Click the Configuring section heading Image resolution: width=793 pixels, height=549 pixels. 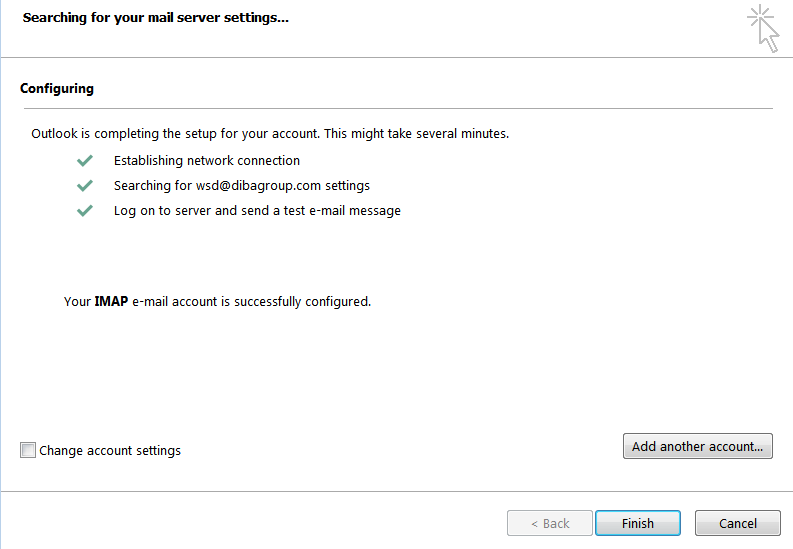[x=57, y=88]
